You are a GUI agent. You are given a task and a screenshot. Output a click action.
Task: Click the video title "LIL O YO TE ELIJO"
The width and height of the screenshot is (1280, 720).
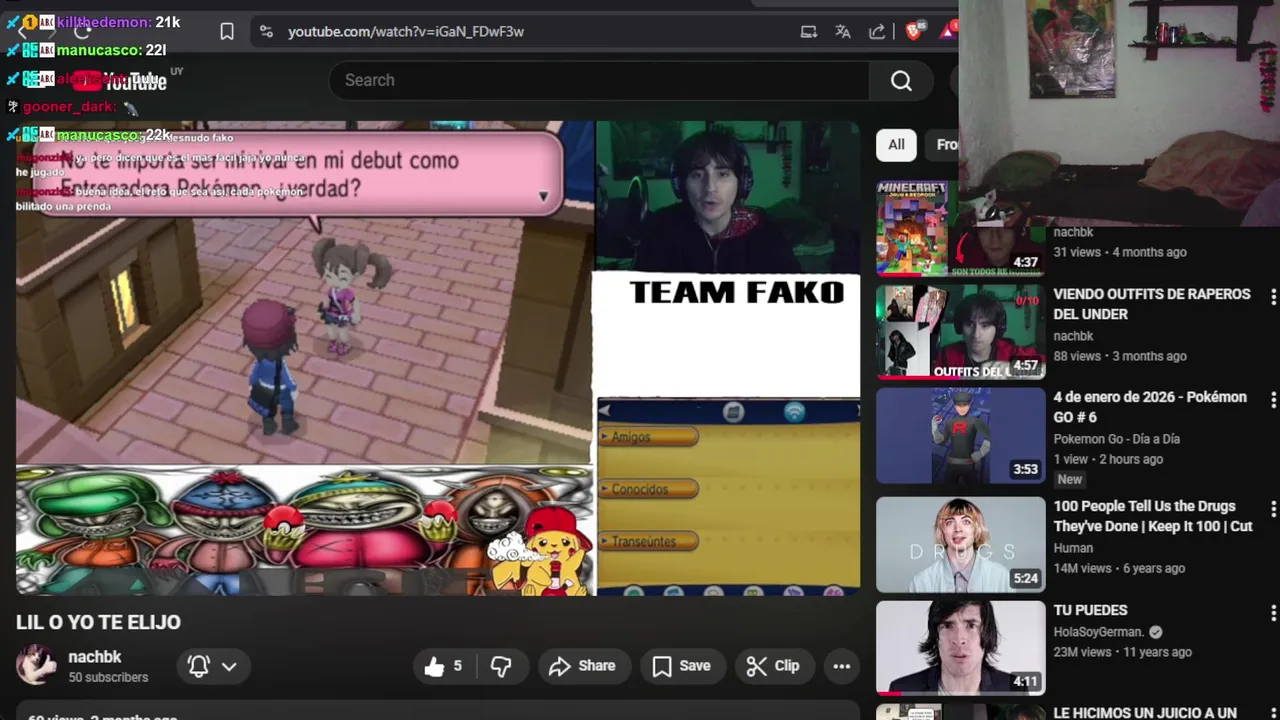coord(98,622)
